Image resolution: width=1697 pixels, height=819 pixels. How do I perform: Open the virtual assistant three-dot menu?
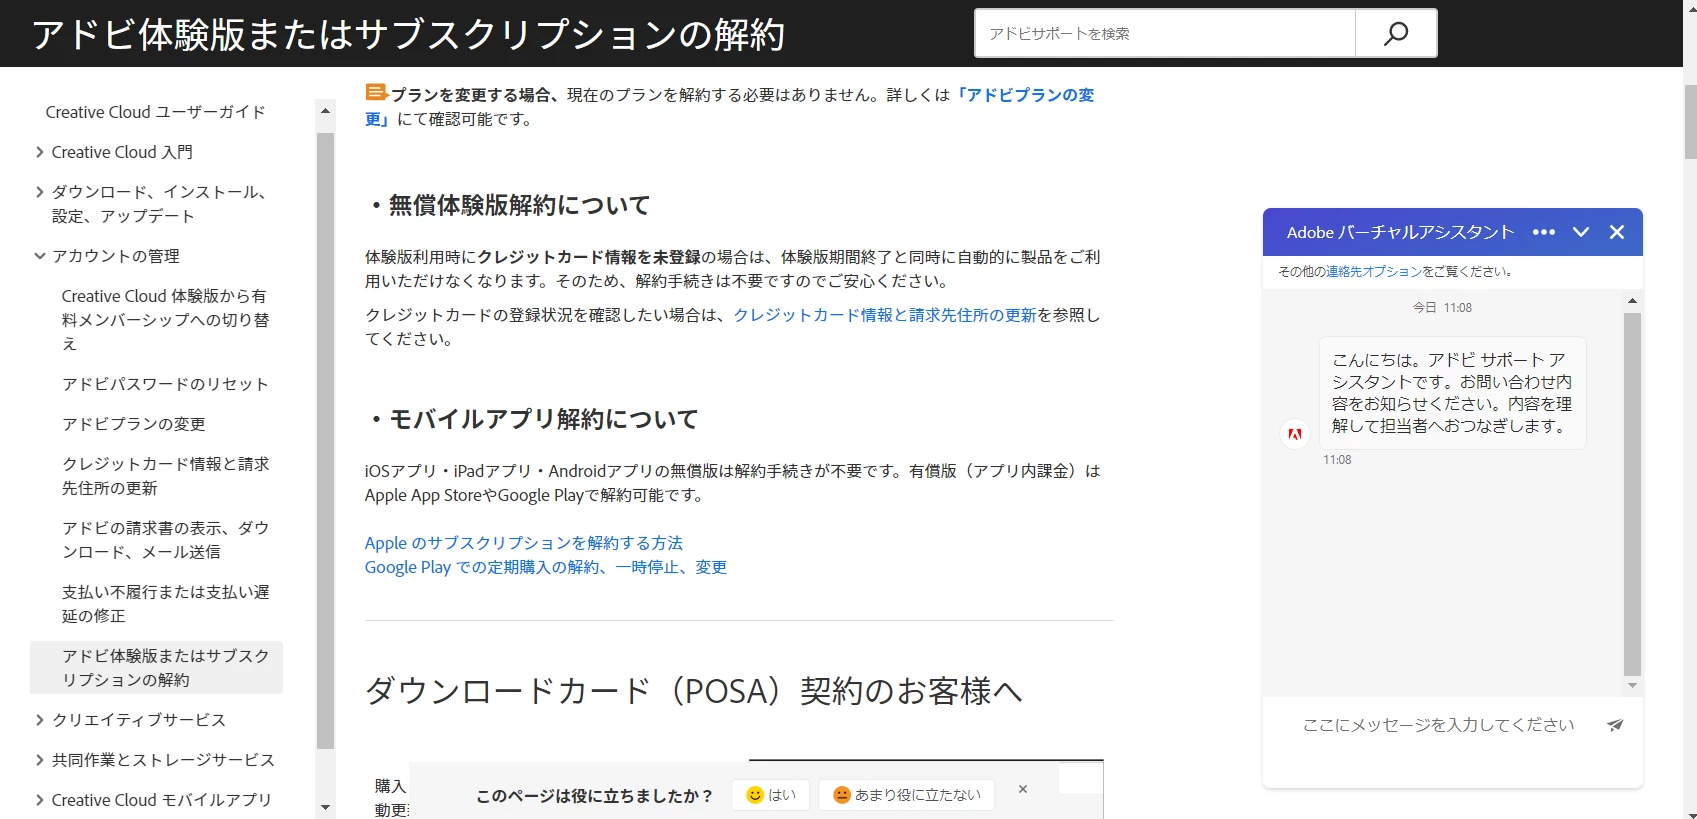coord(1544,232)
